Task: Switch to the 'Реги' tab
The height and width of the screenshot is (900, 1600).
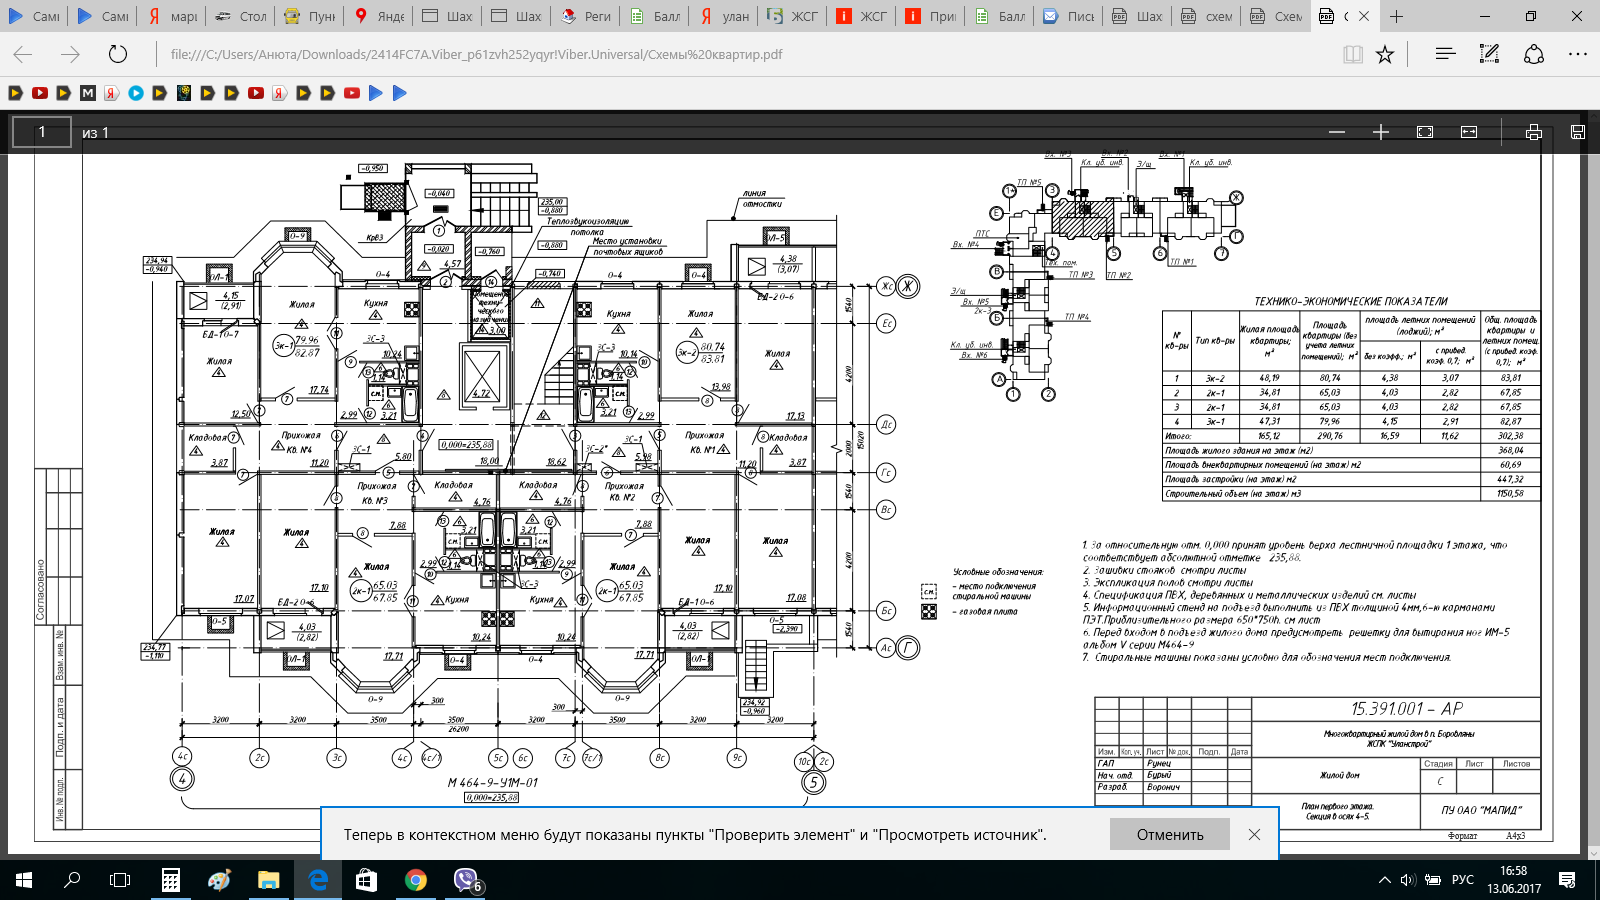Action: [x=585, y=16]
